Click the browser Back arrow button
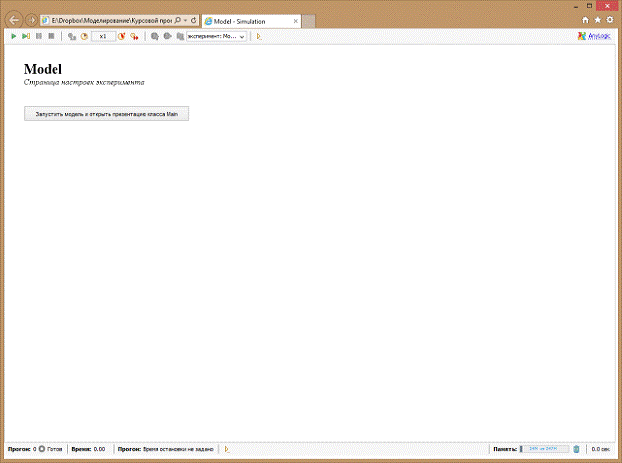Viewport: 622px width, 463px height. click(14, 20)
